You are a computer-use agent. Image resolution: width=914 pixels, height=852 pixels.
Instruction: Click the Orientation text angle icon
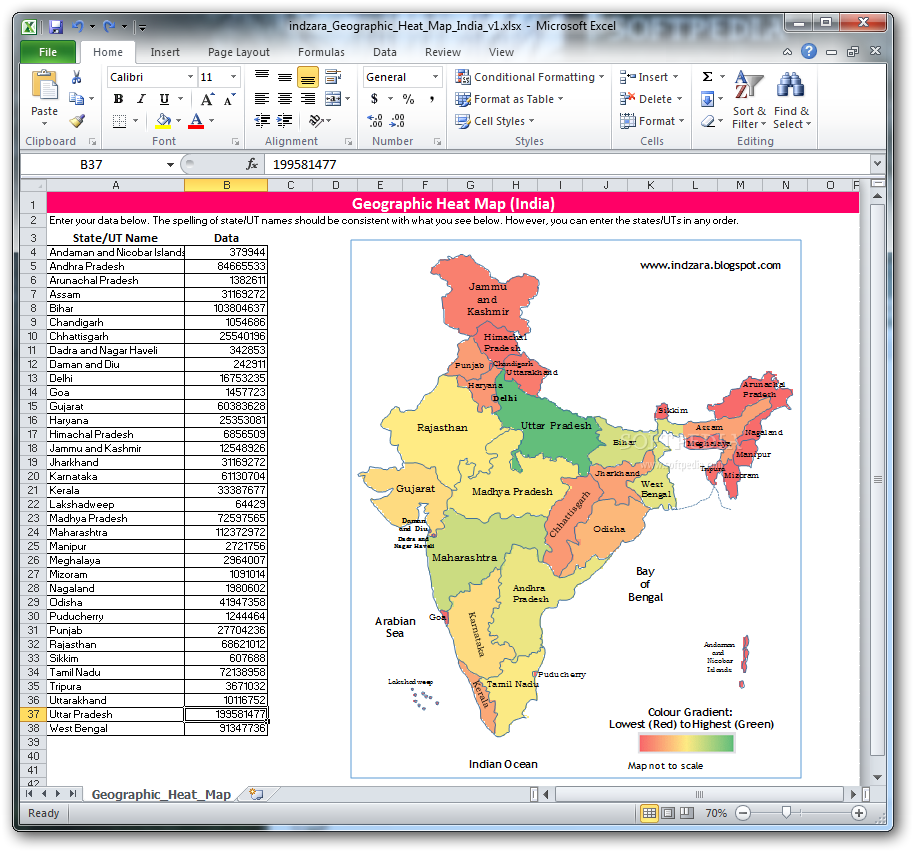click(317, 121)
